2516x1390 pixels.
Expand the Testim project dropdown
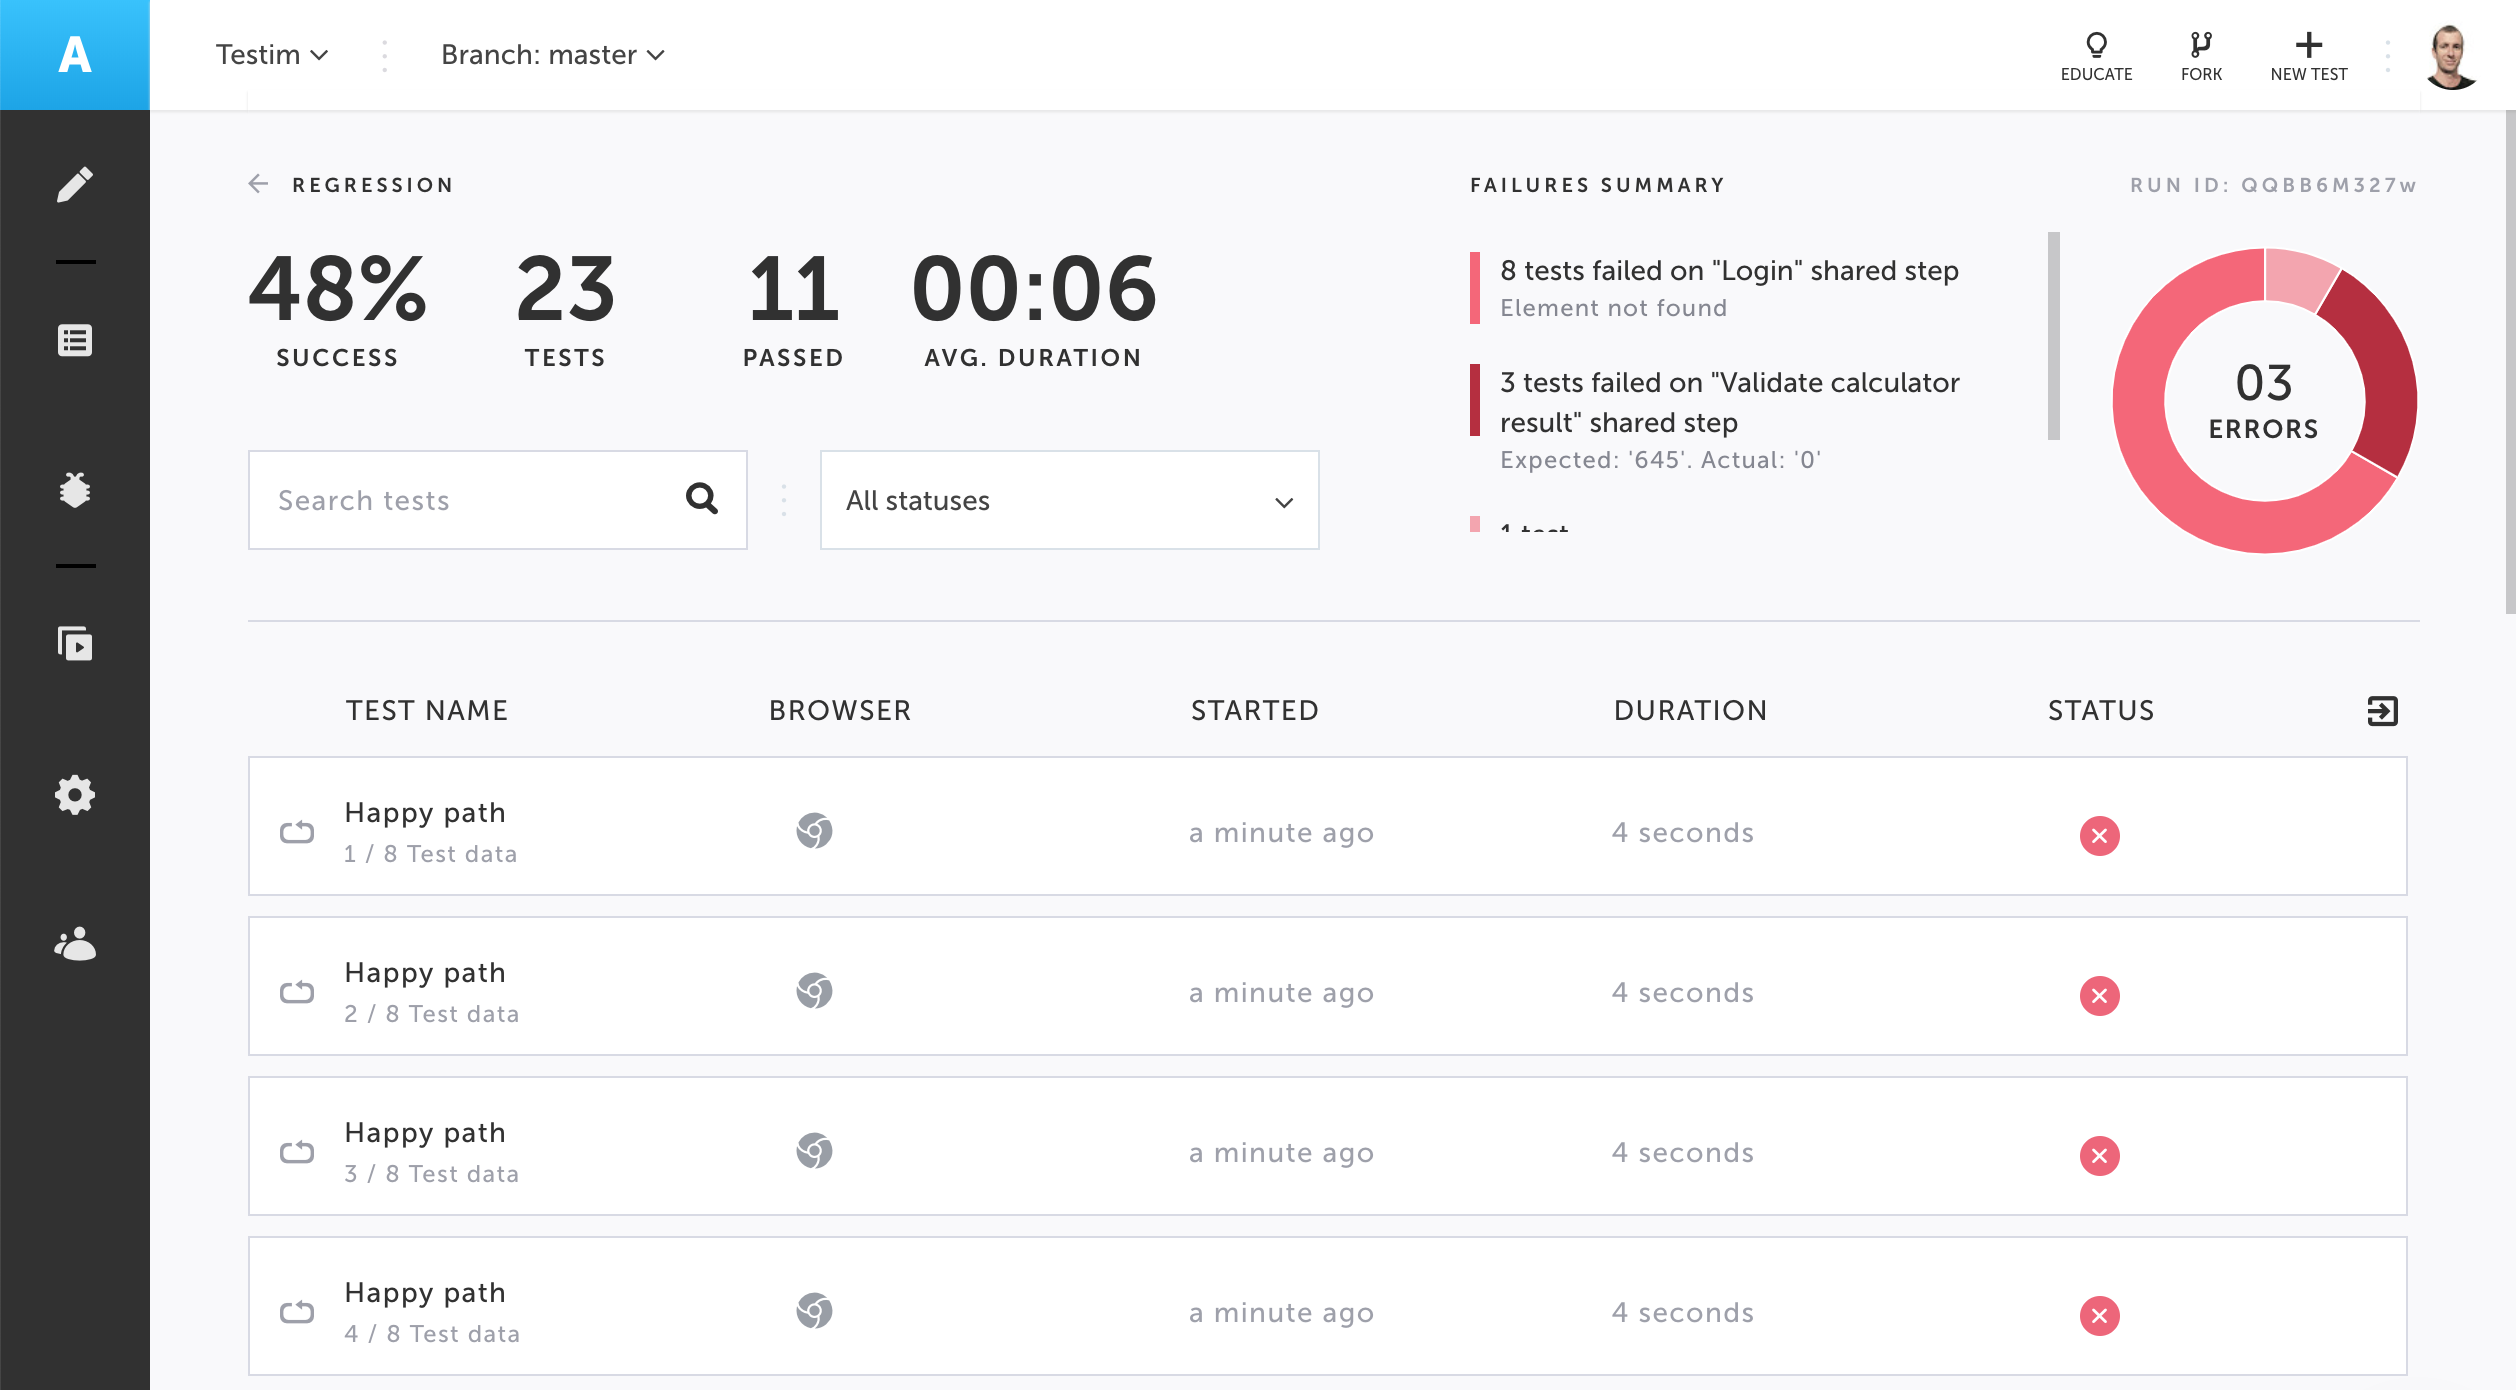(x=271, y=55)
